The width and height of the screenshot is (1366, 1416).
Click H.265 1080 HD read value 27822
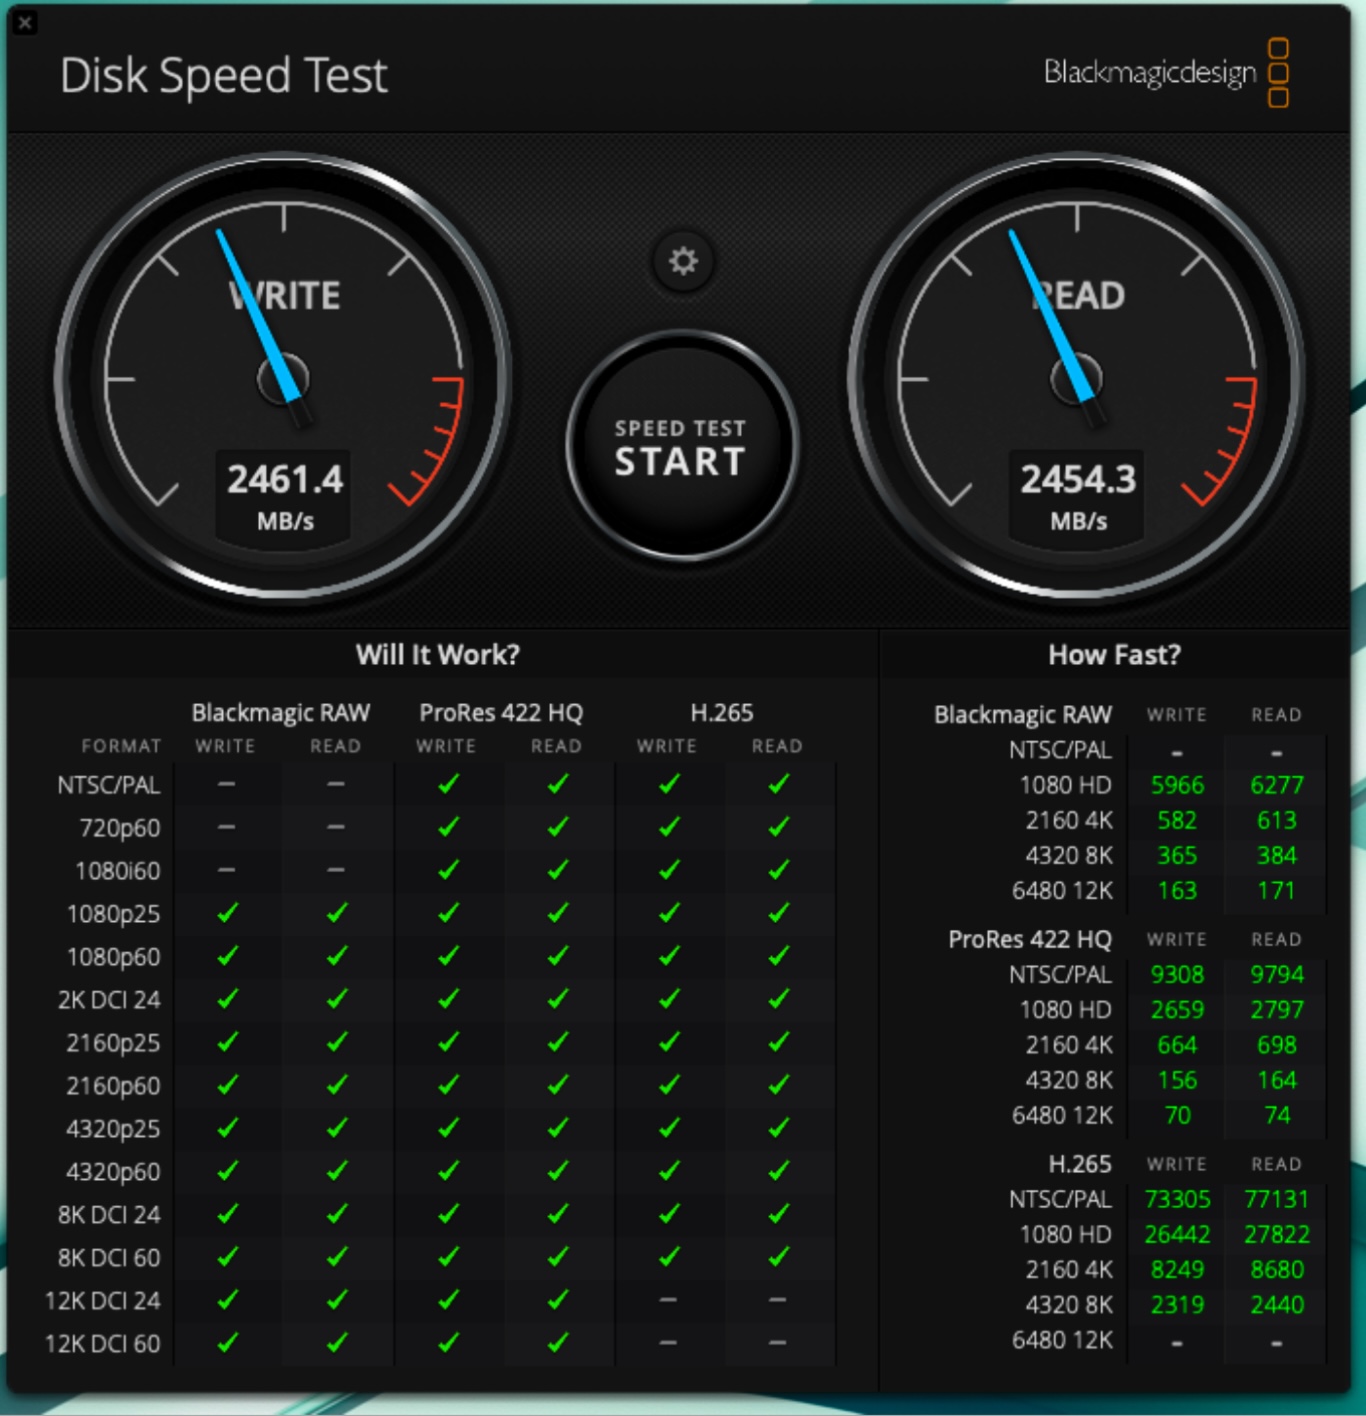(x=1277, y=1234)
